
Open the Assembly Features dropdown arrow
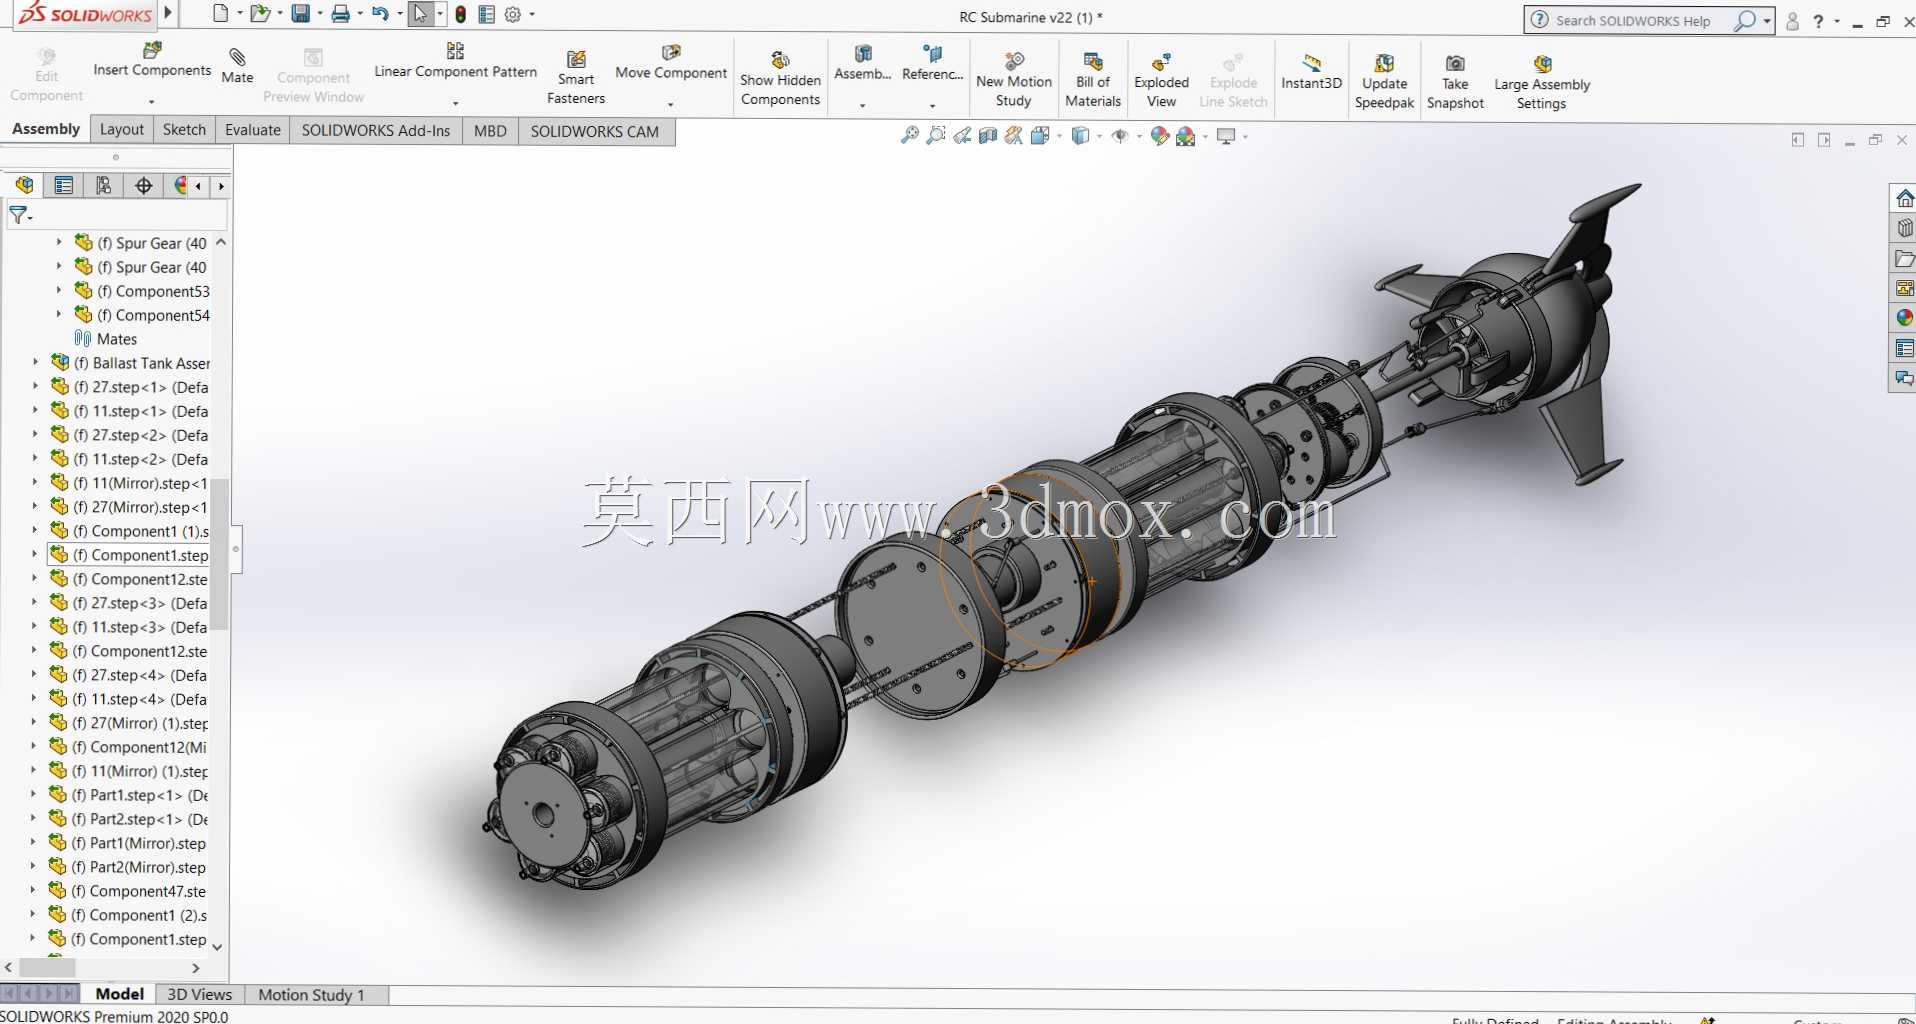coord(862,105)
